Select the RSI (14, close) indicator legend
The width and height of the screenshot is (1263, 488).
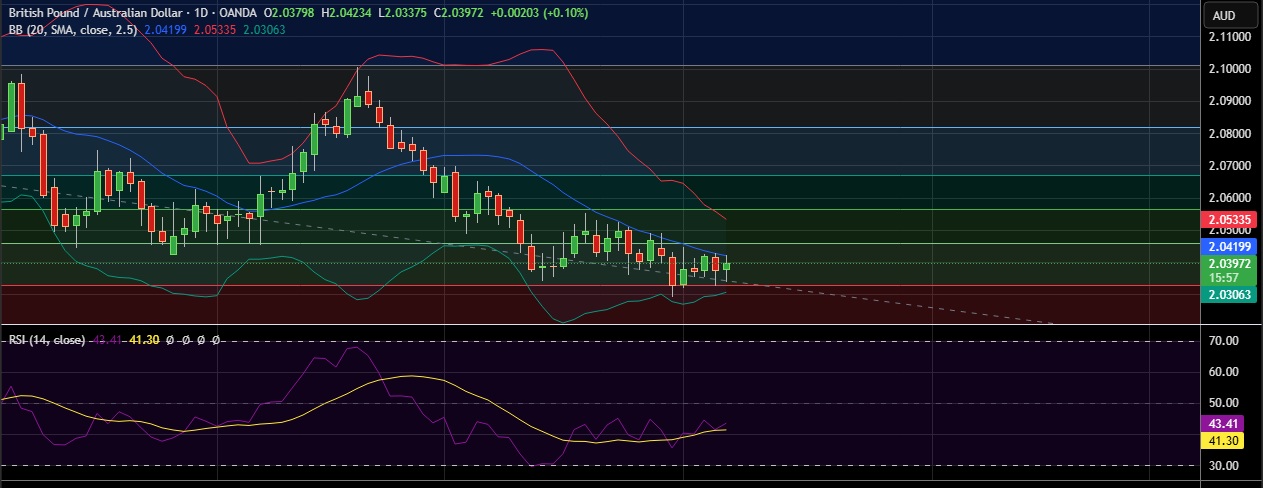tap(46, 341)
